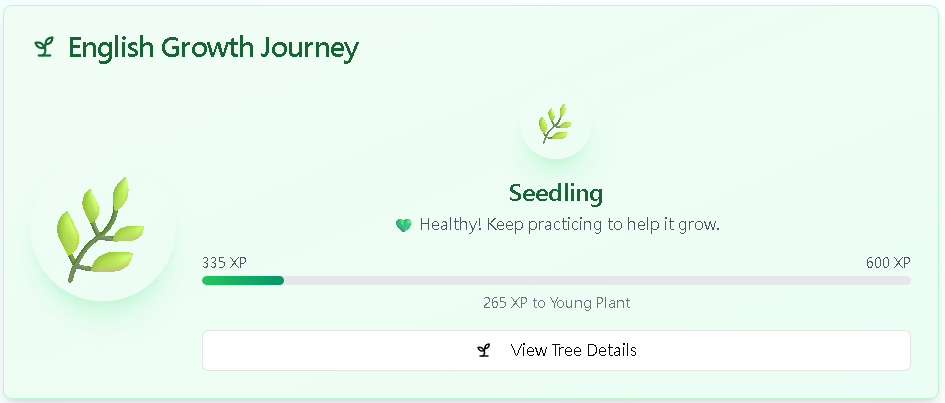Screen dimensions: 945x403
Task: Click the 600 XP goal label
Action: coord(888,263)
